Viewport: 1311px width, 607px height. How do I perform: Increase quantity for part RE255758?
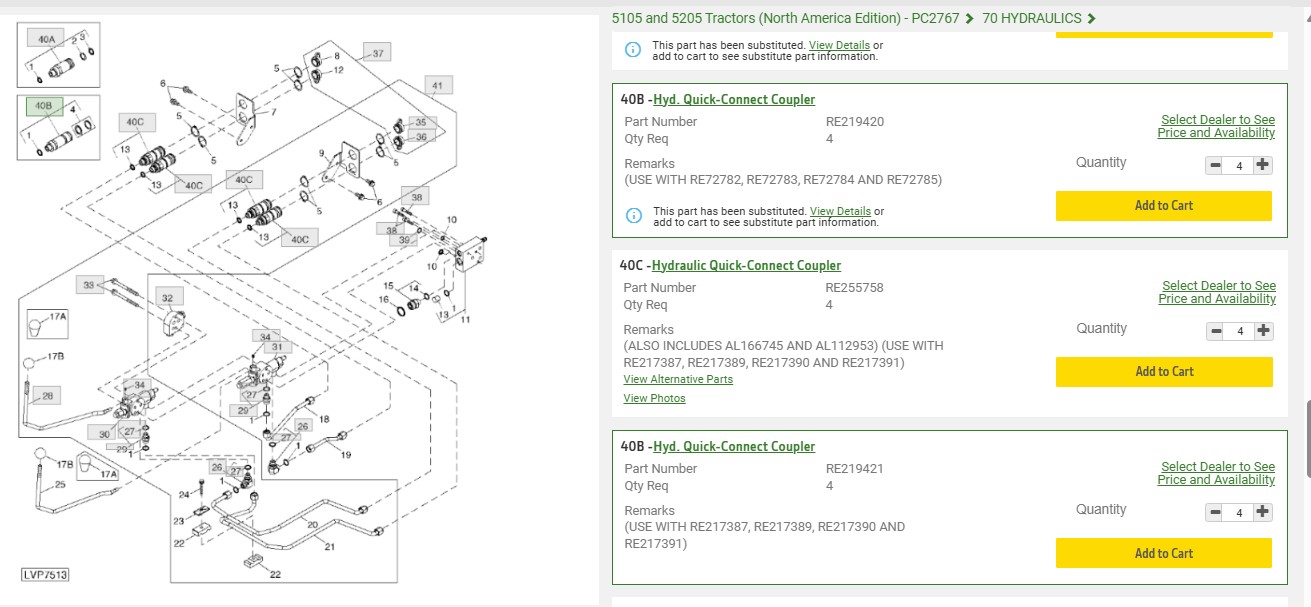click(x=1264, y=331)
